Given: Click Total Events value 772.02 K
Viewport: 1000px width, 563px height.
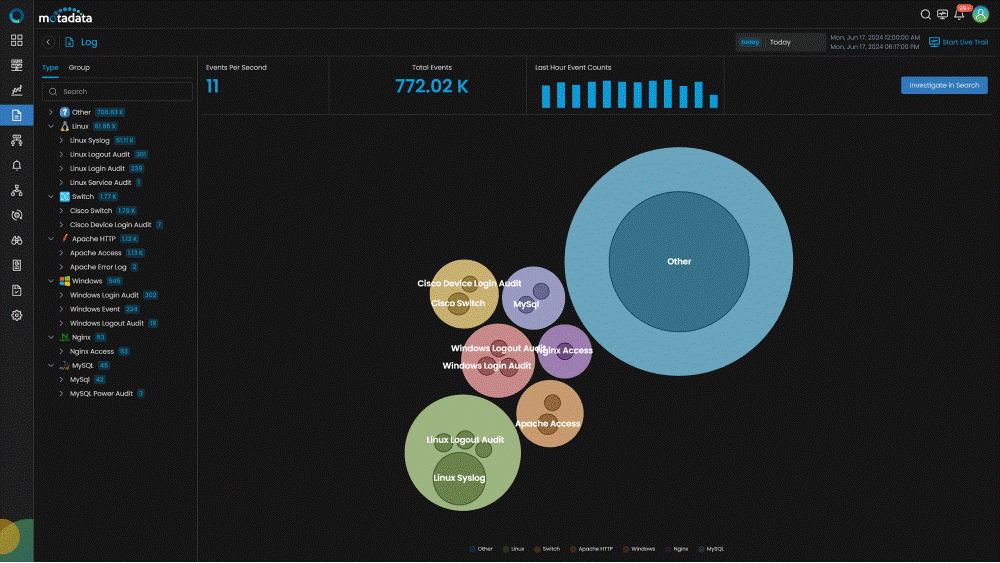Looking at the screenshot, I should pyautogui.click(x=432, y=86).
